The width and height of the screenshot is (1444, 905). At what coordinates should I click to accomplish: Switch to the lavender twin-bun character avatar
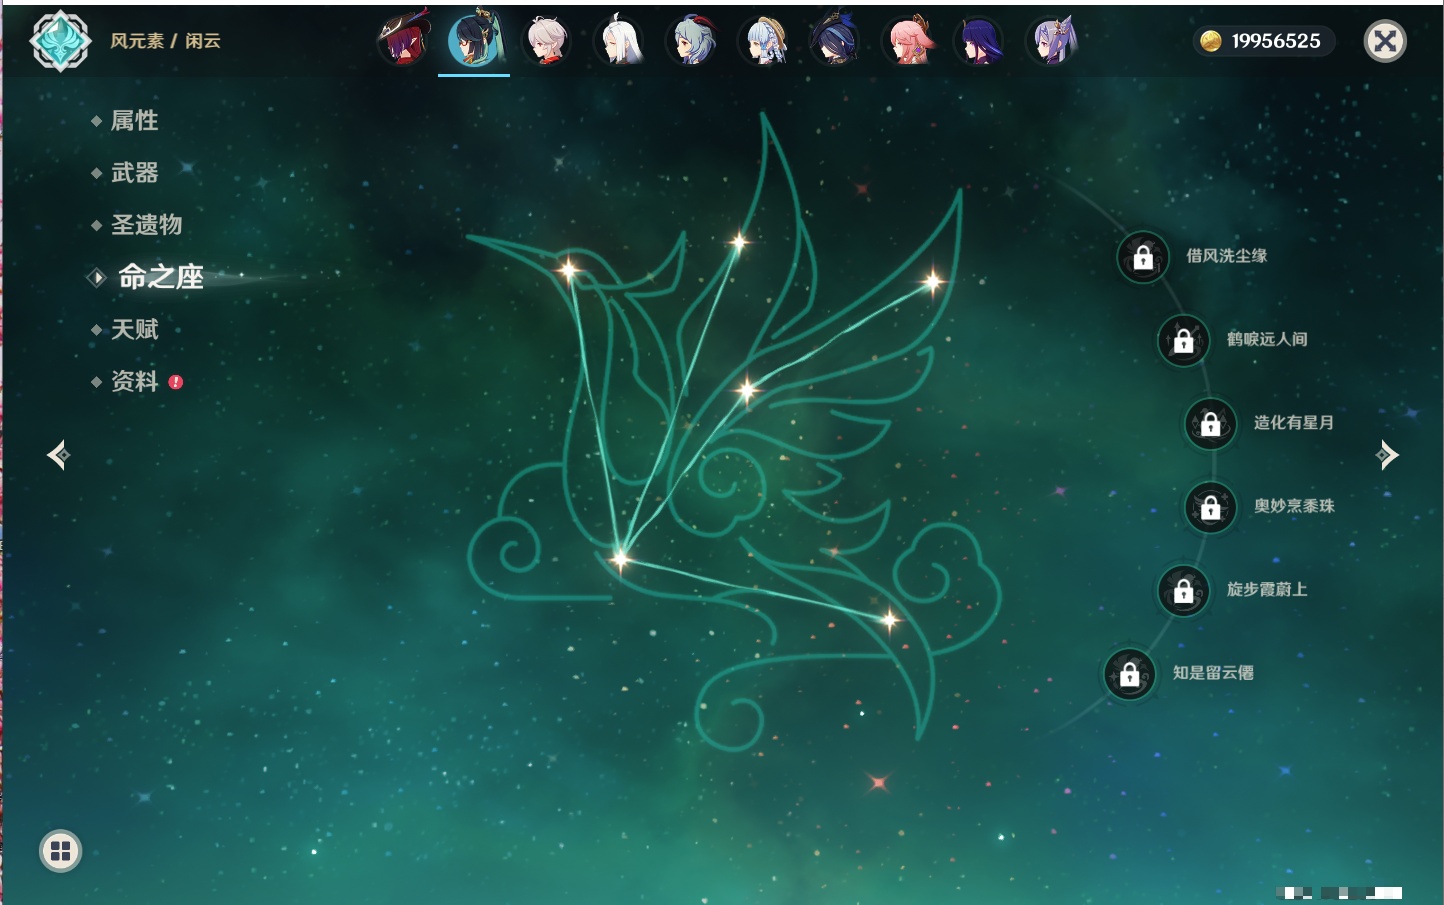point(1052,40)
